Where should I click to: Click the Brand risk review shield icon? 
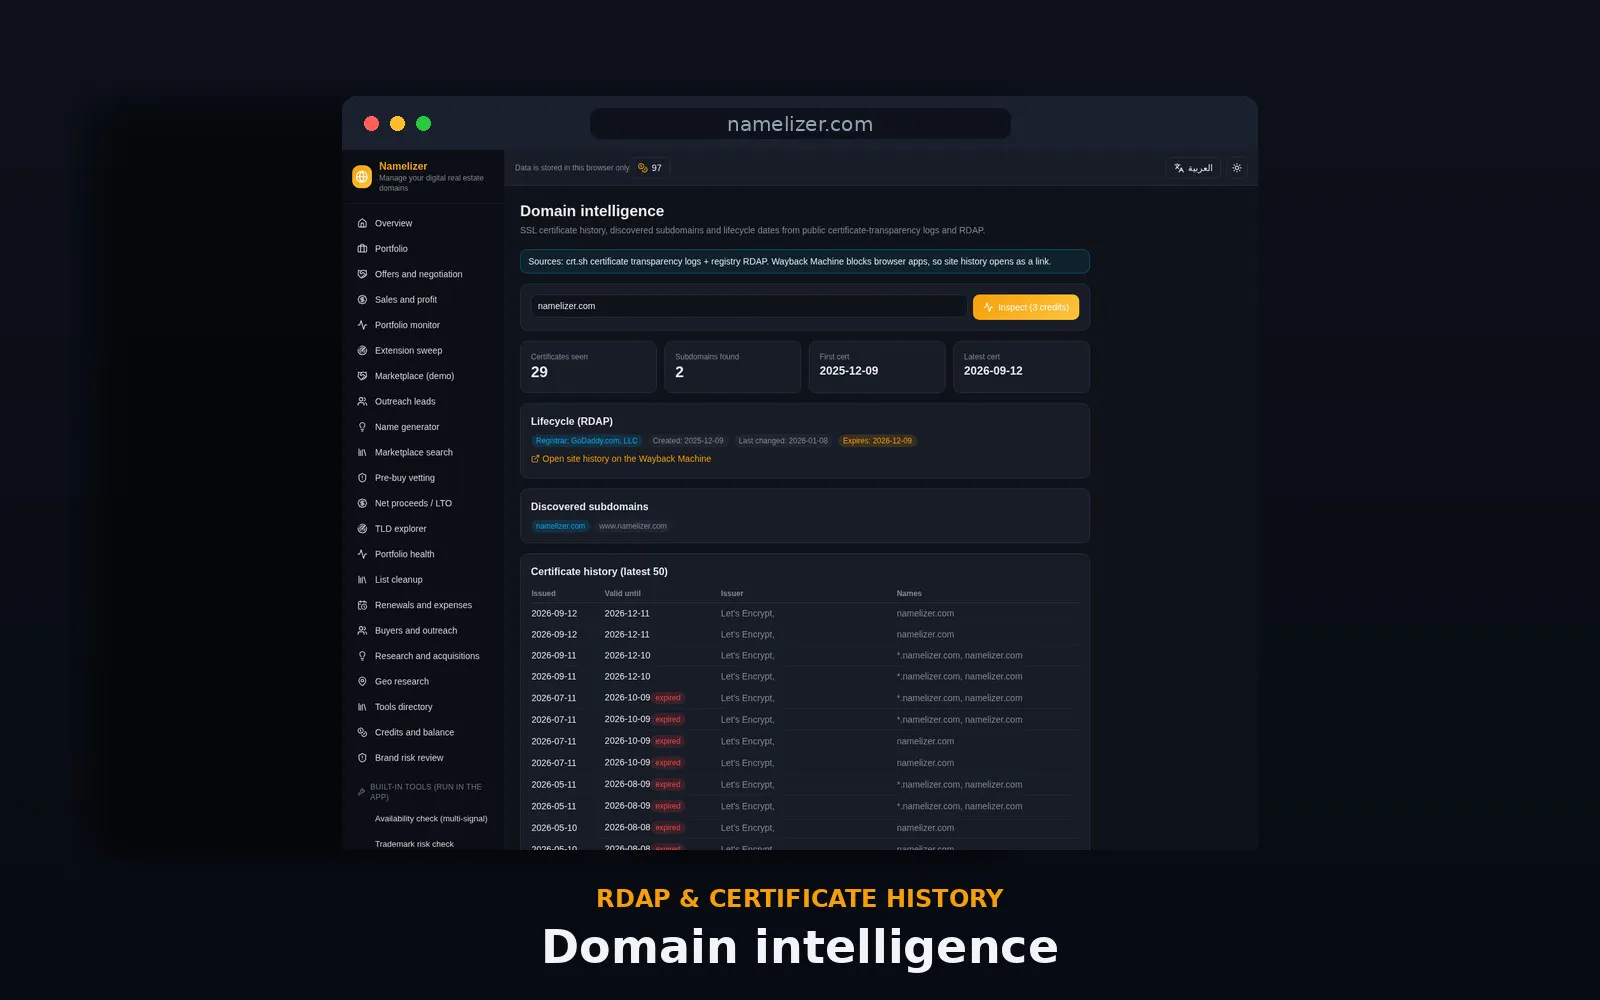tap(362, 758)
